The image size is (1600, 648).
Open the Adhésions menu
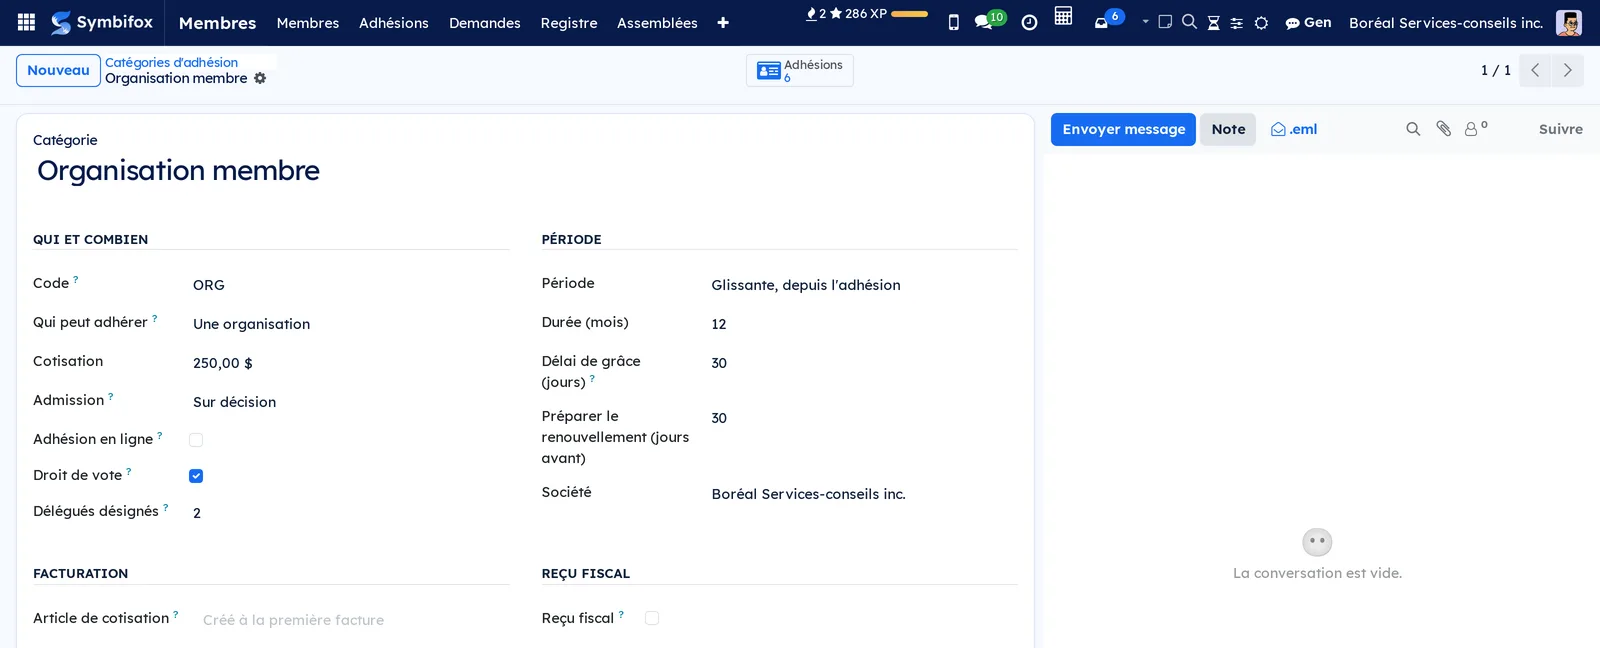click(394, 23)
